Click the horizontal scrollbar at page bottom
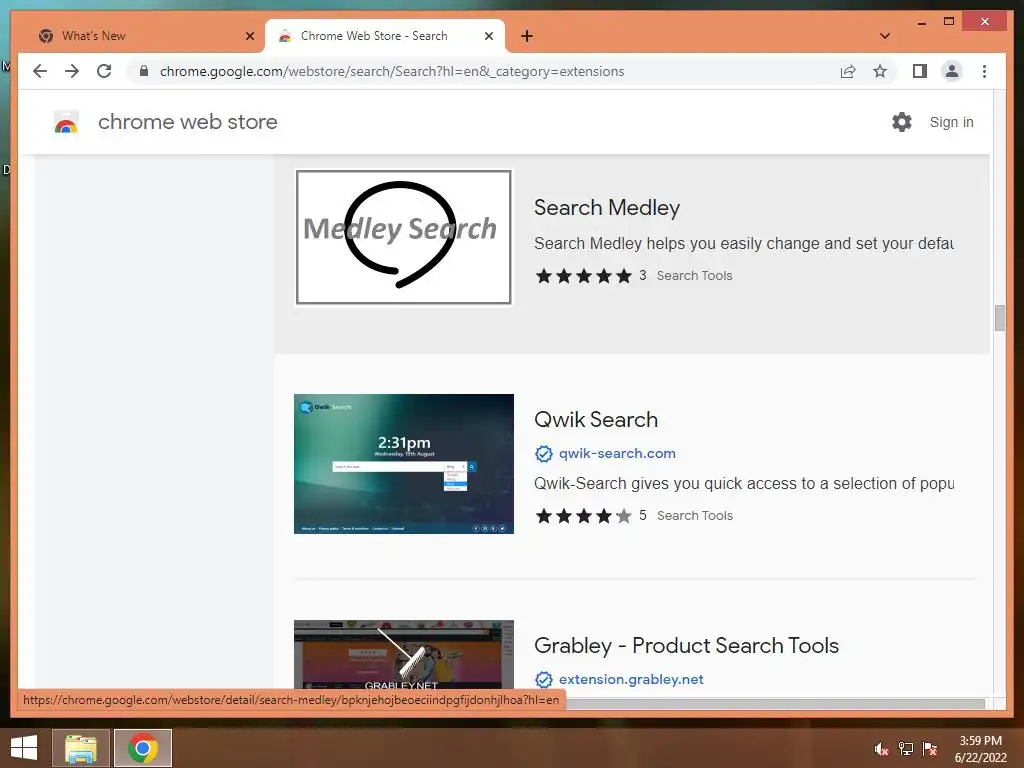Screen dimensions: 1024x768 pos(774,703)
